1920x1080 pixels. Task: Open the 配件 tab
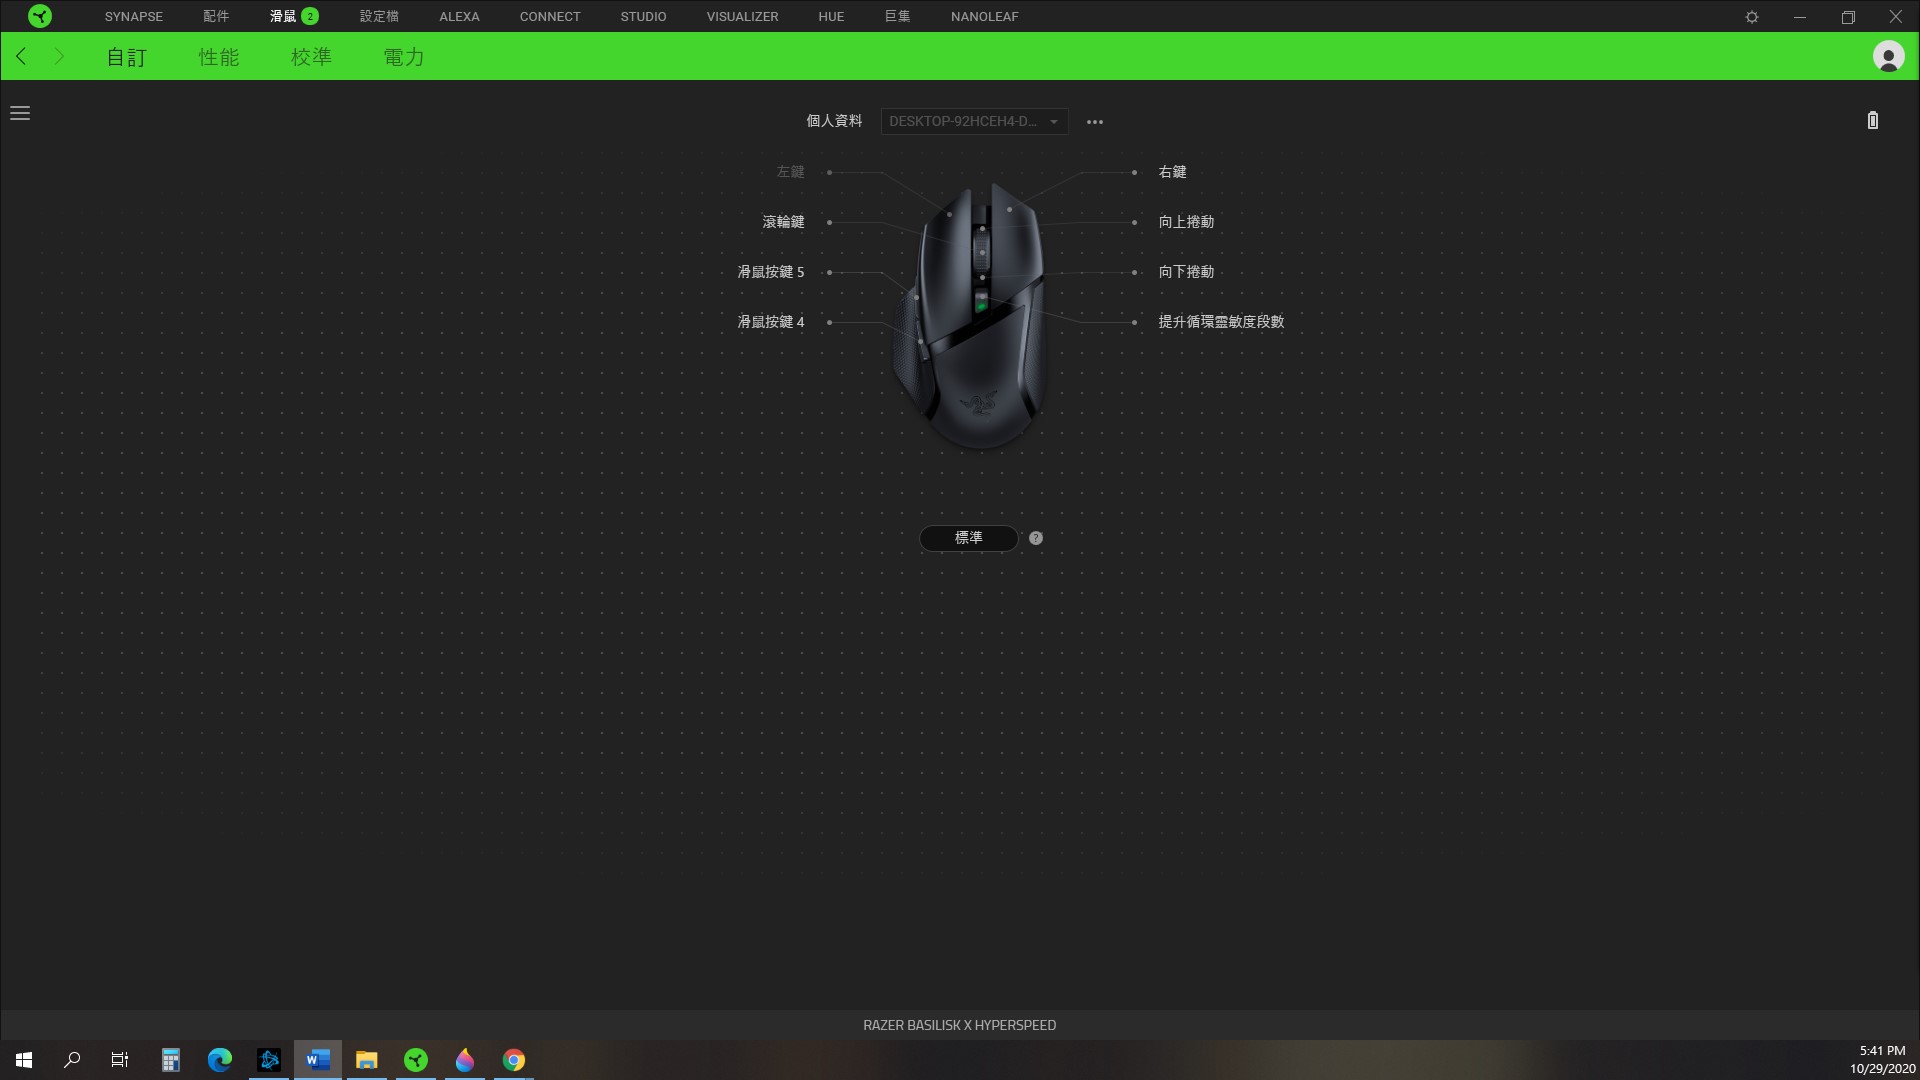(x=216, y=17)
